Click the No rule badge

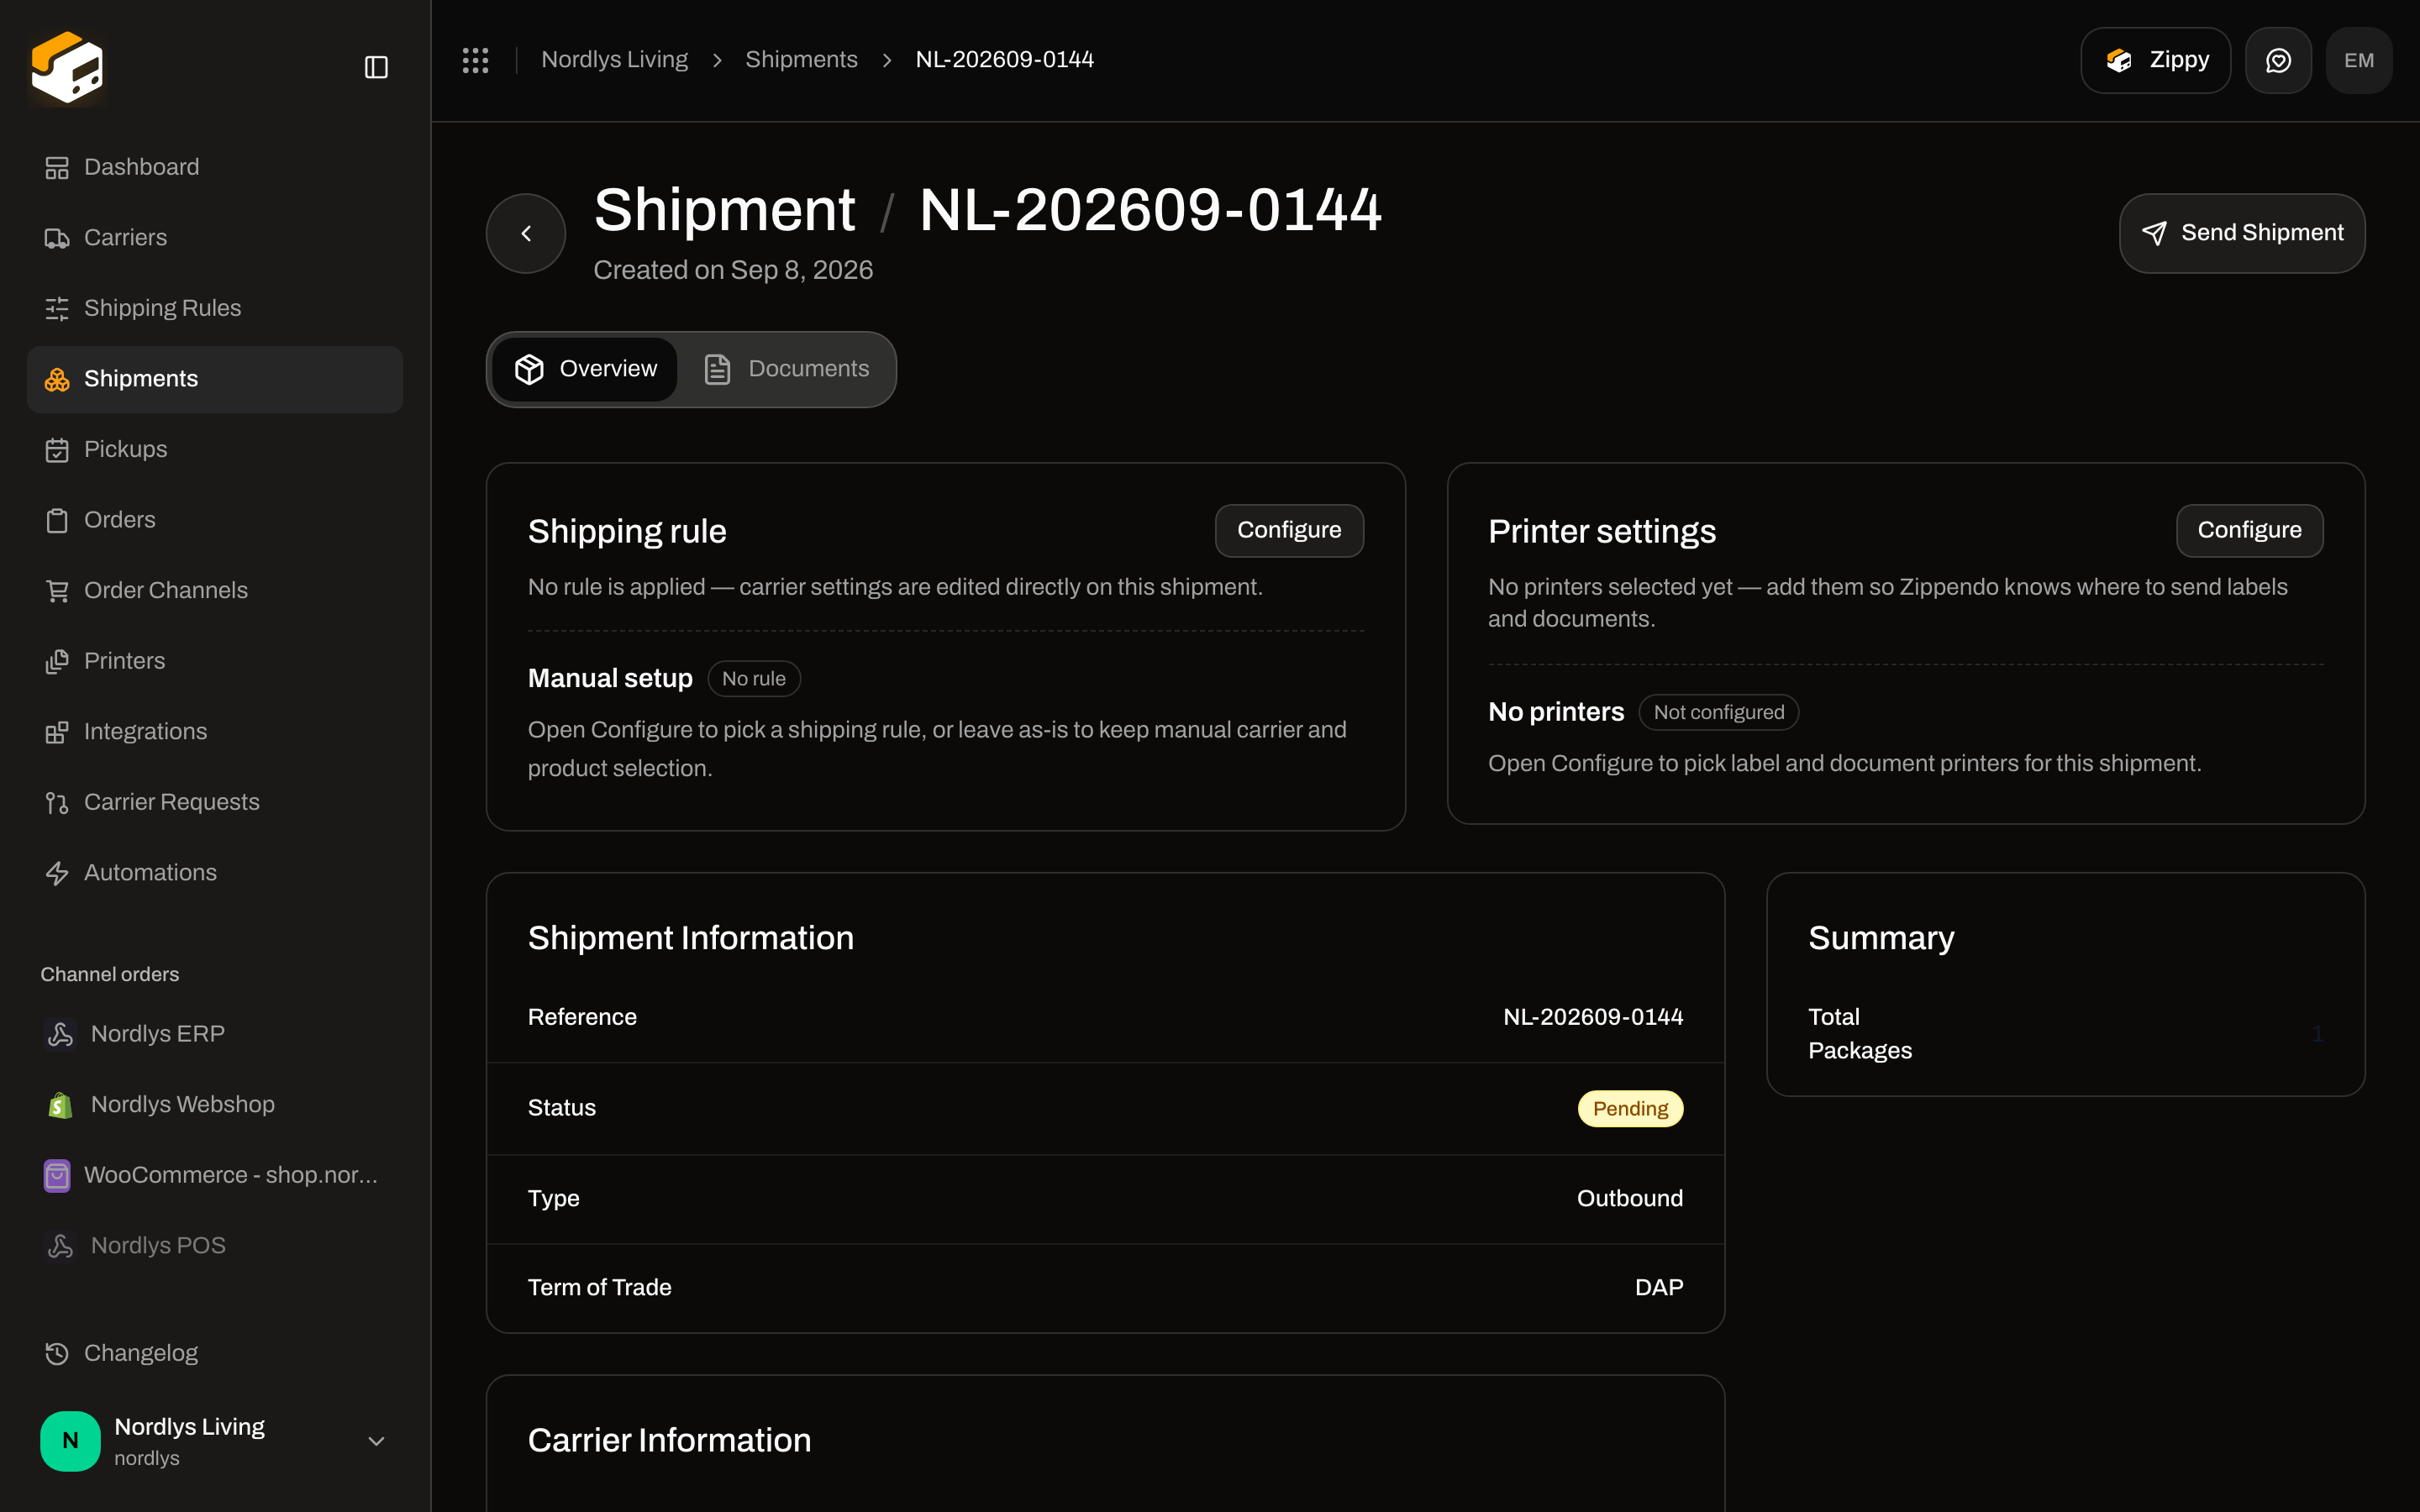click(754, 678)
